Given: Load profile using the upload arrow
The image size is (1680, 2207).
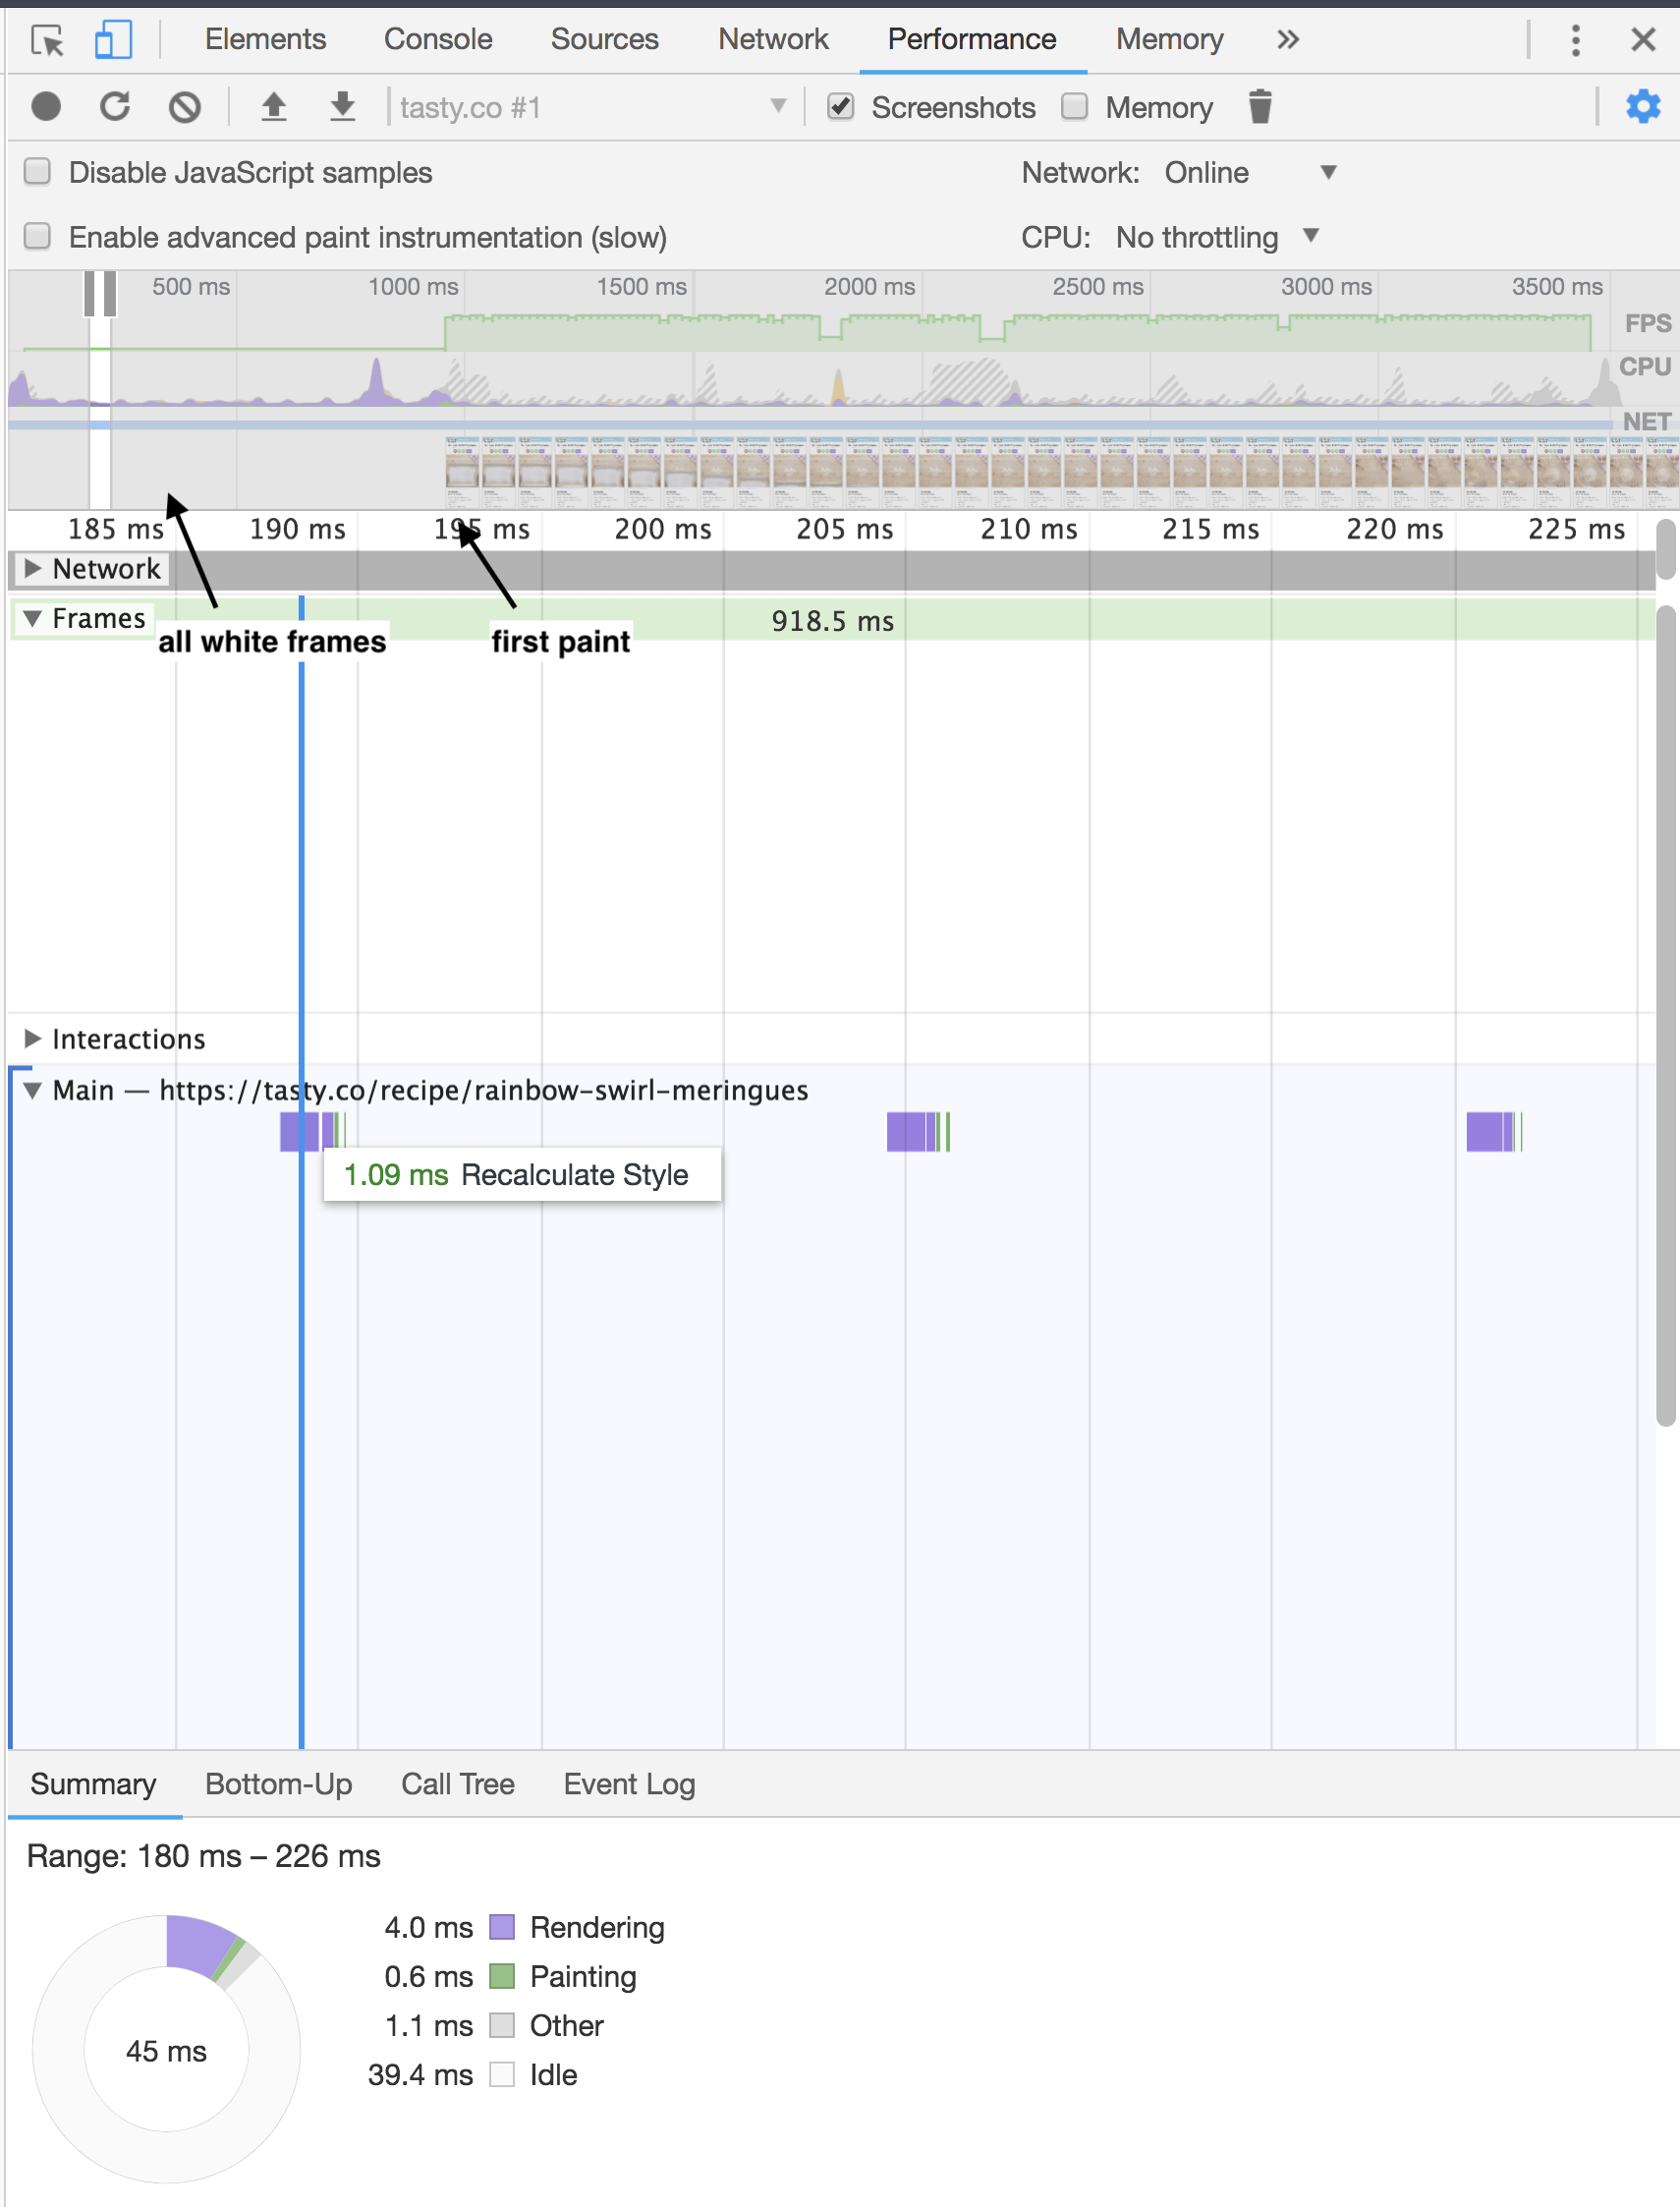Looking at the screenshot, I should click(x=273, y=106).
